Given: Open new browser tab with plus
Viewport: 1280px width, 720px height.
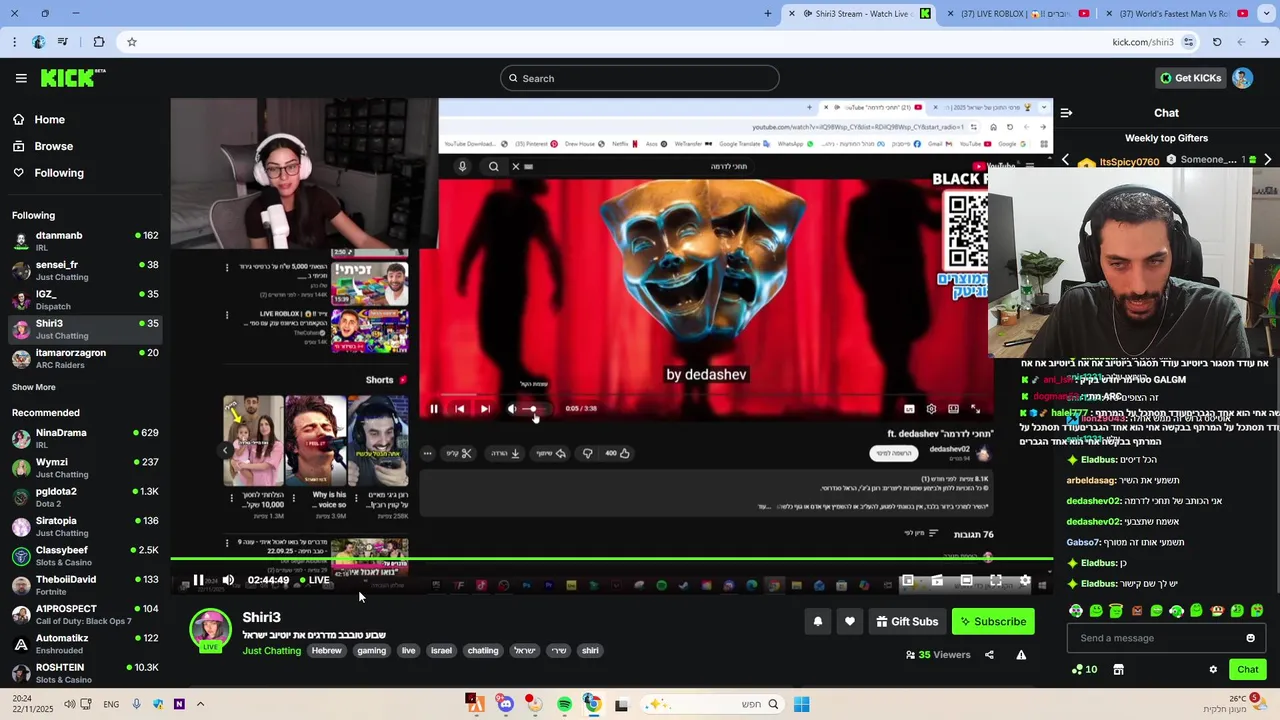Looking at the screenshot, I should tap(768, 13).
